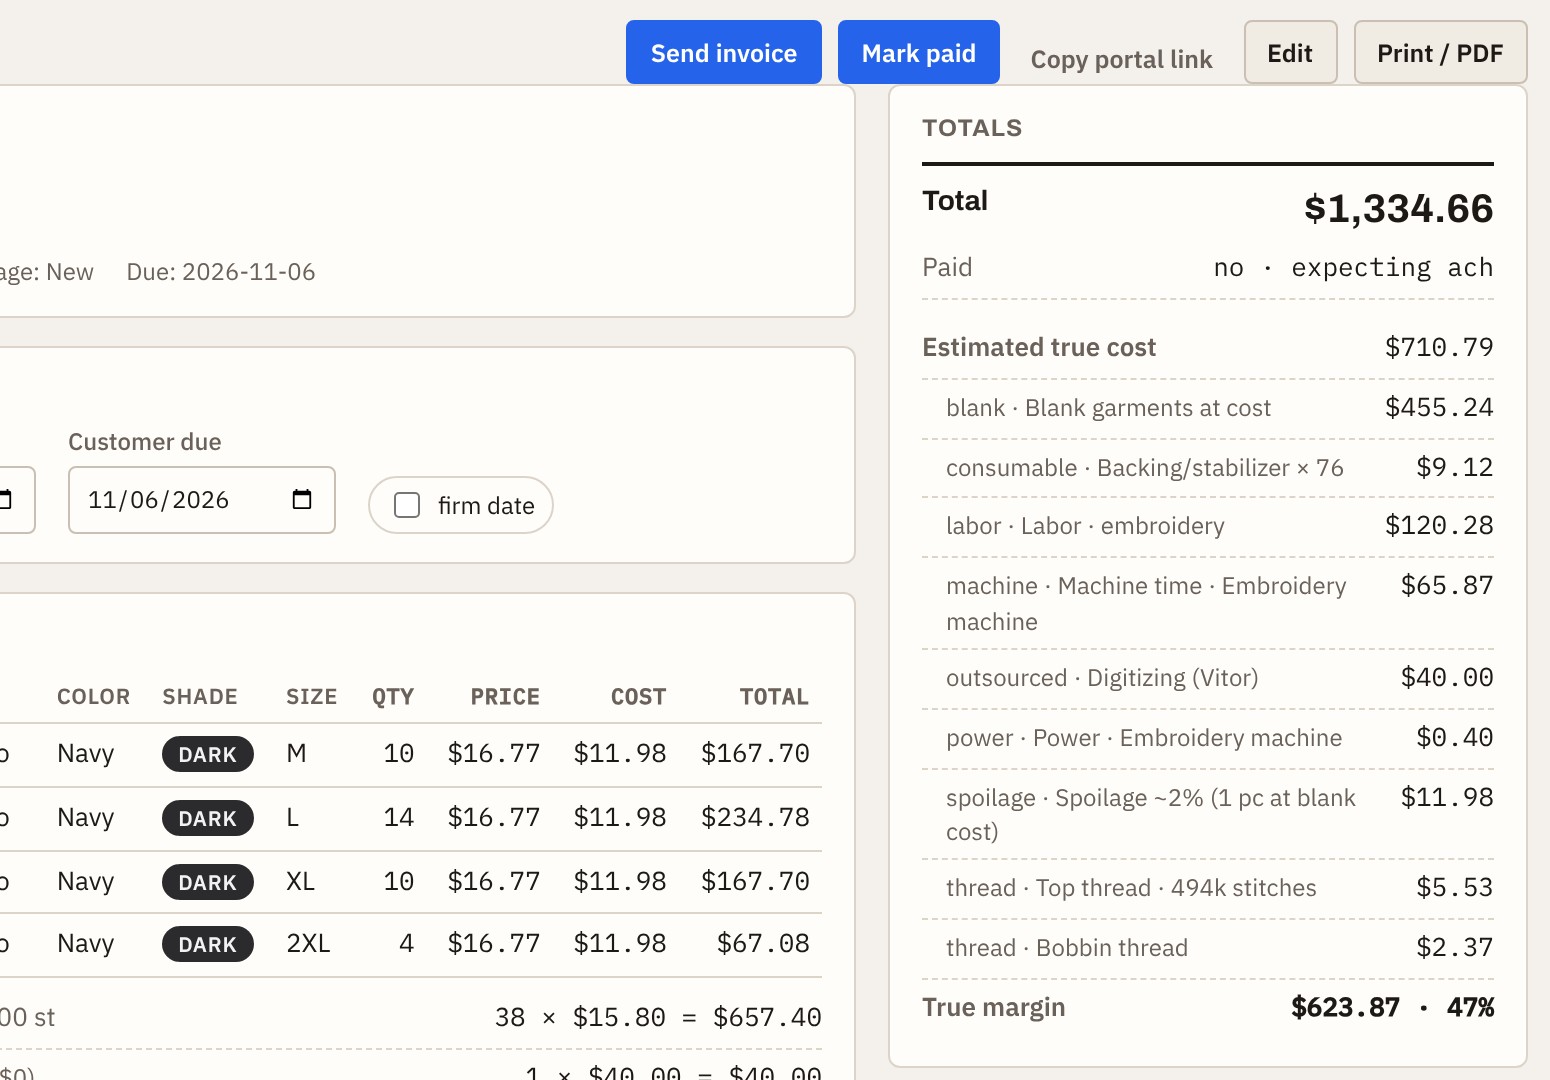Select the Machine time · Embroidery machine line
The width and height of the screenshot is (1550, 1080).
click(x=1208, y=603)
